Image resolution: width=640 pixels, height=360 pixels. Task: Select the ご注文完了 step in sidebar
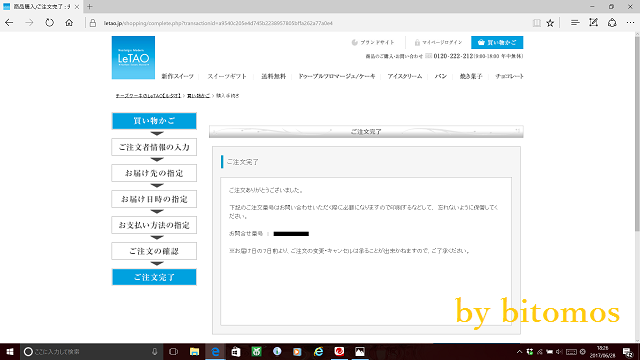tap(154, 277)
